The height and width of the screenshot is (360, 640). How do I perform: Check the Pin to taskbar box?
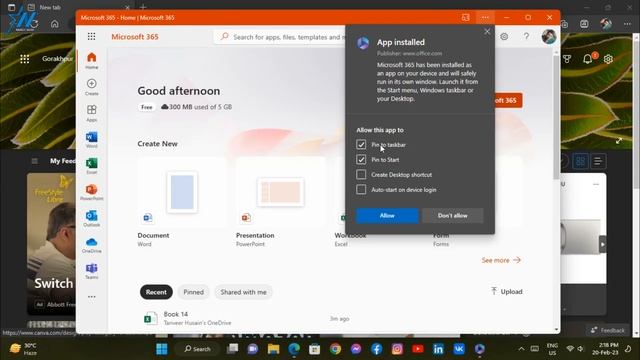click(361, 144)
